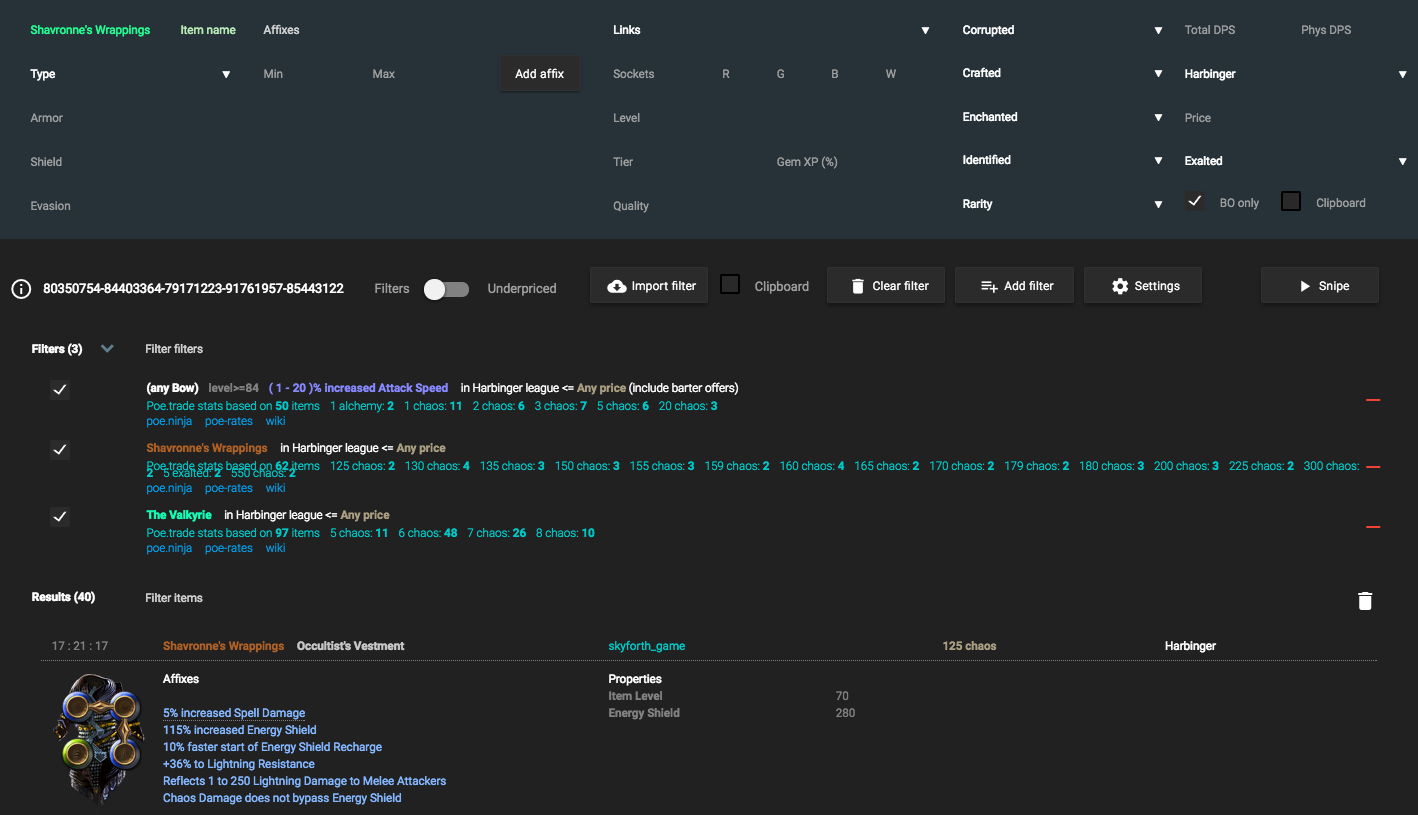Open the wiki link under The Valkyrie filter
Viewport: 1418px width, 815px height.
tap(275, 548)
